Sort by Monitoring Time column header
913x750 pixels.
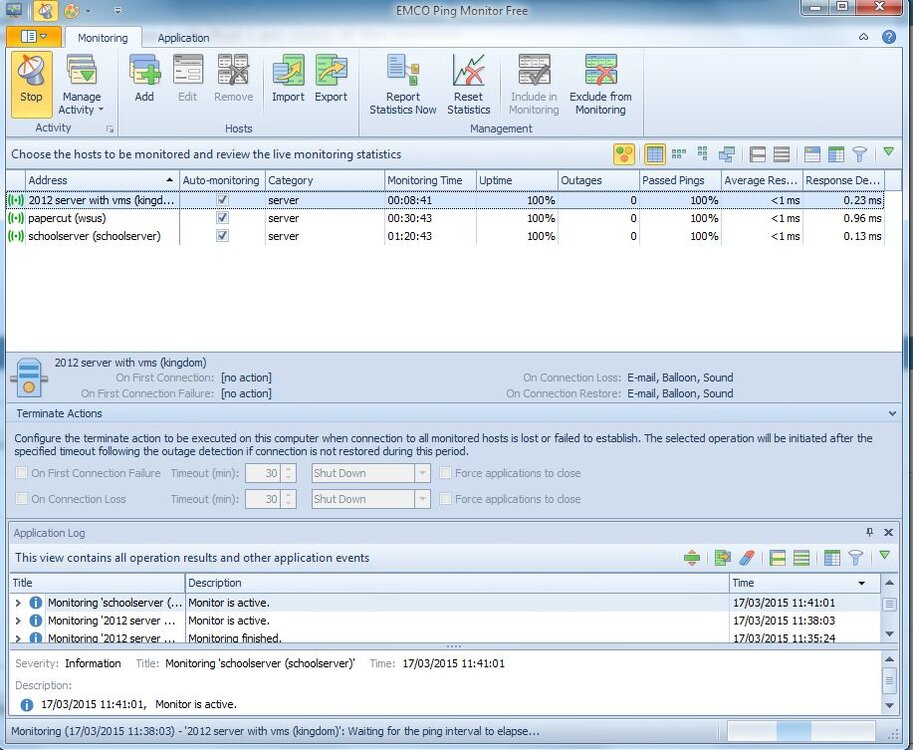pos(430,181)
